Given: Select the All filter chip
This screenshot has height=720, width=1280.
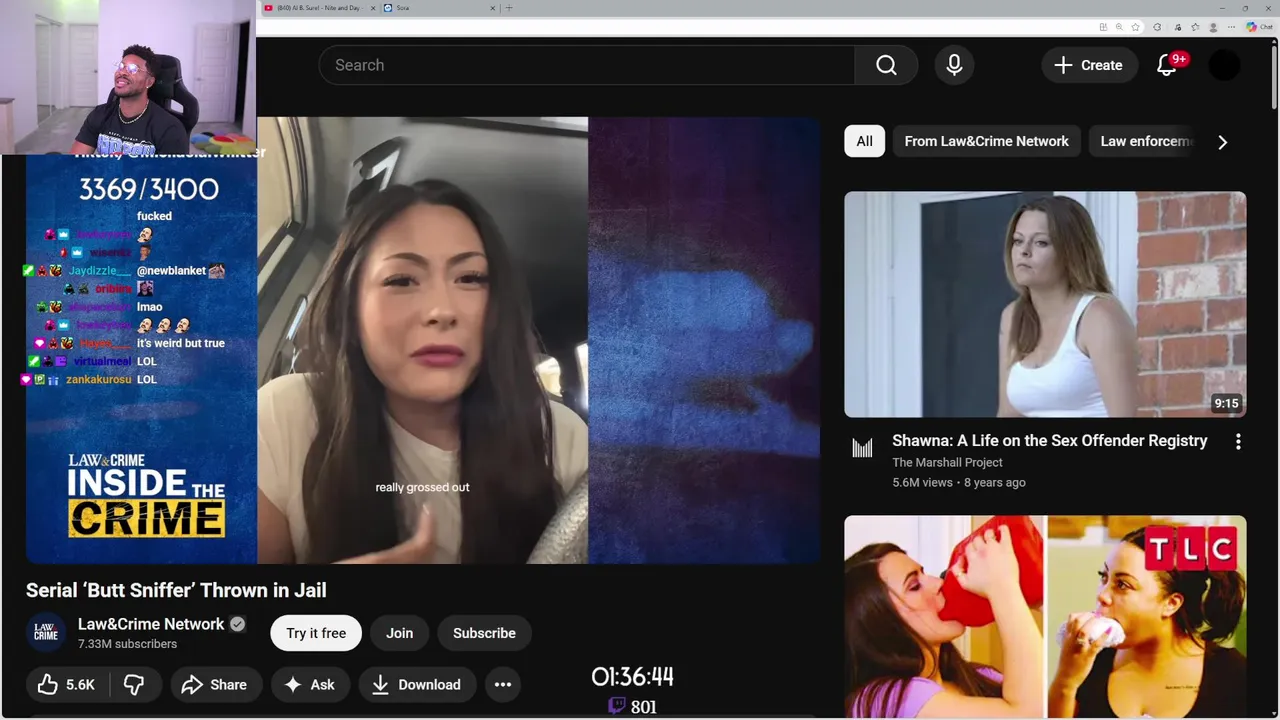Looking at the screenshot, I should (864, 141).
